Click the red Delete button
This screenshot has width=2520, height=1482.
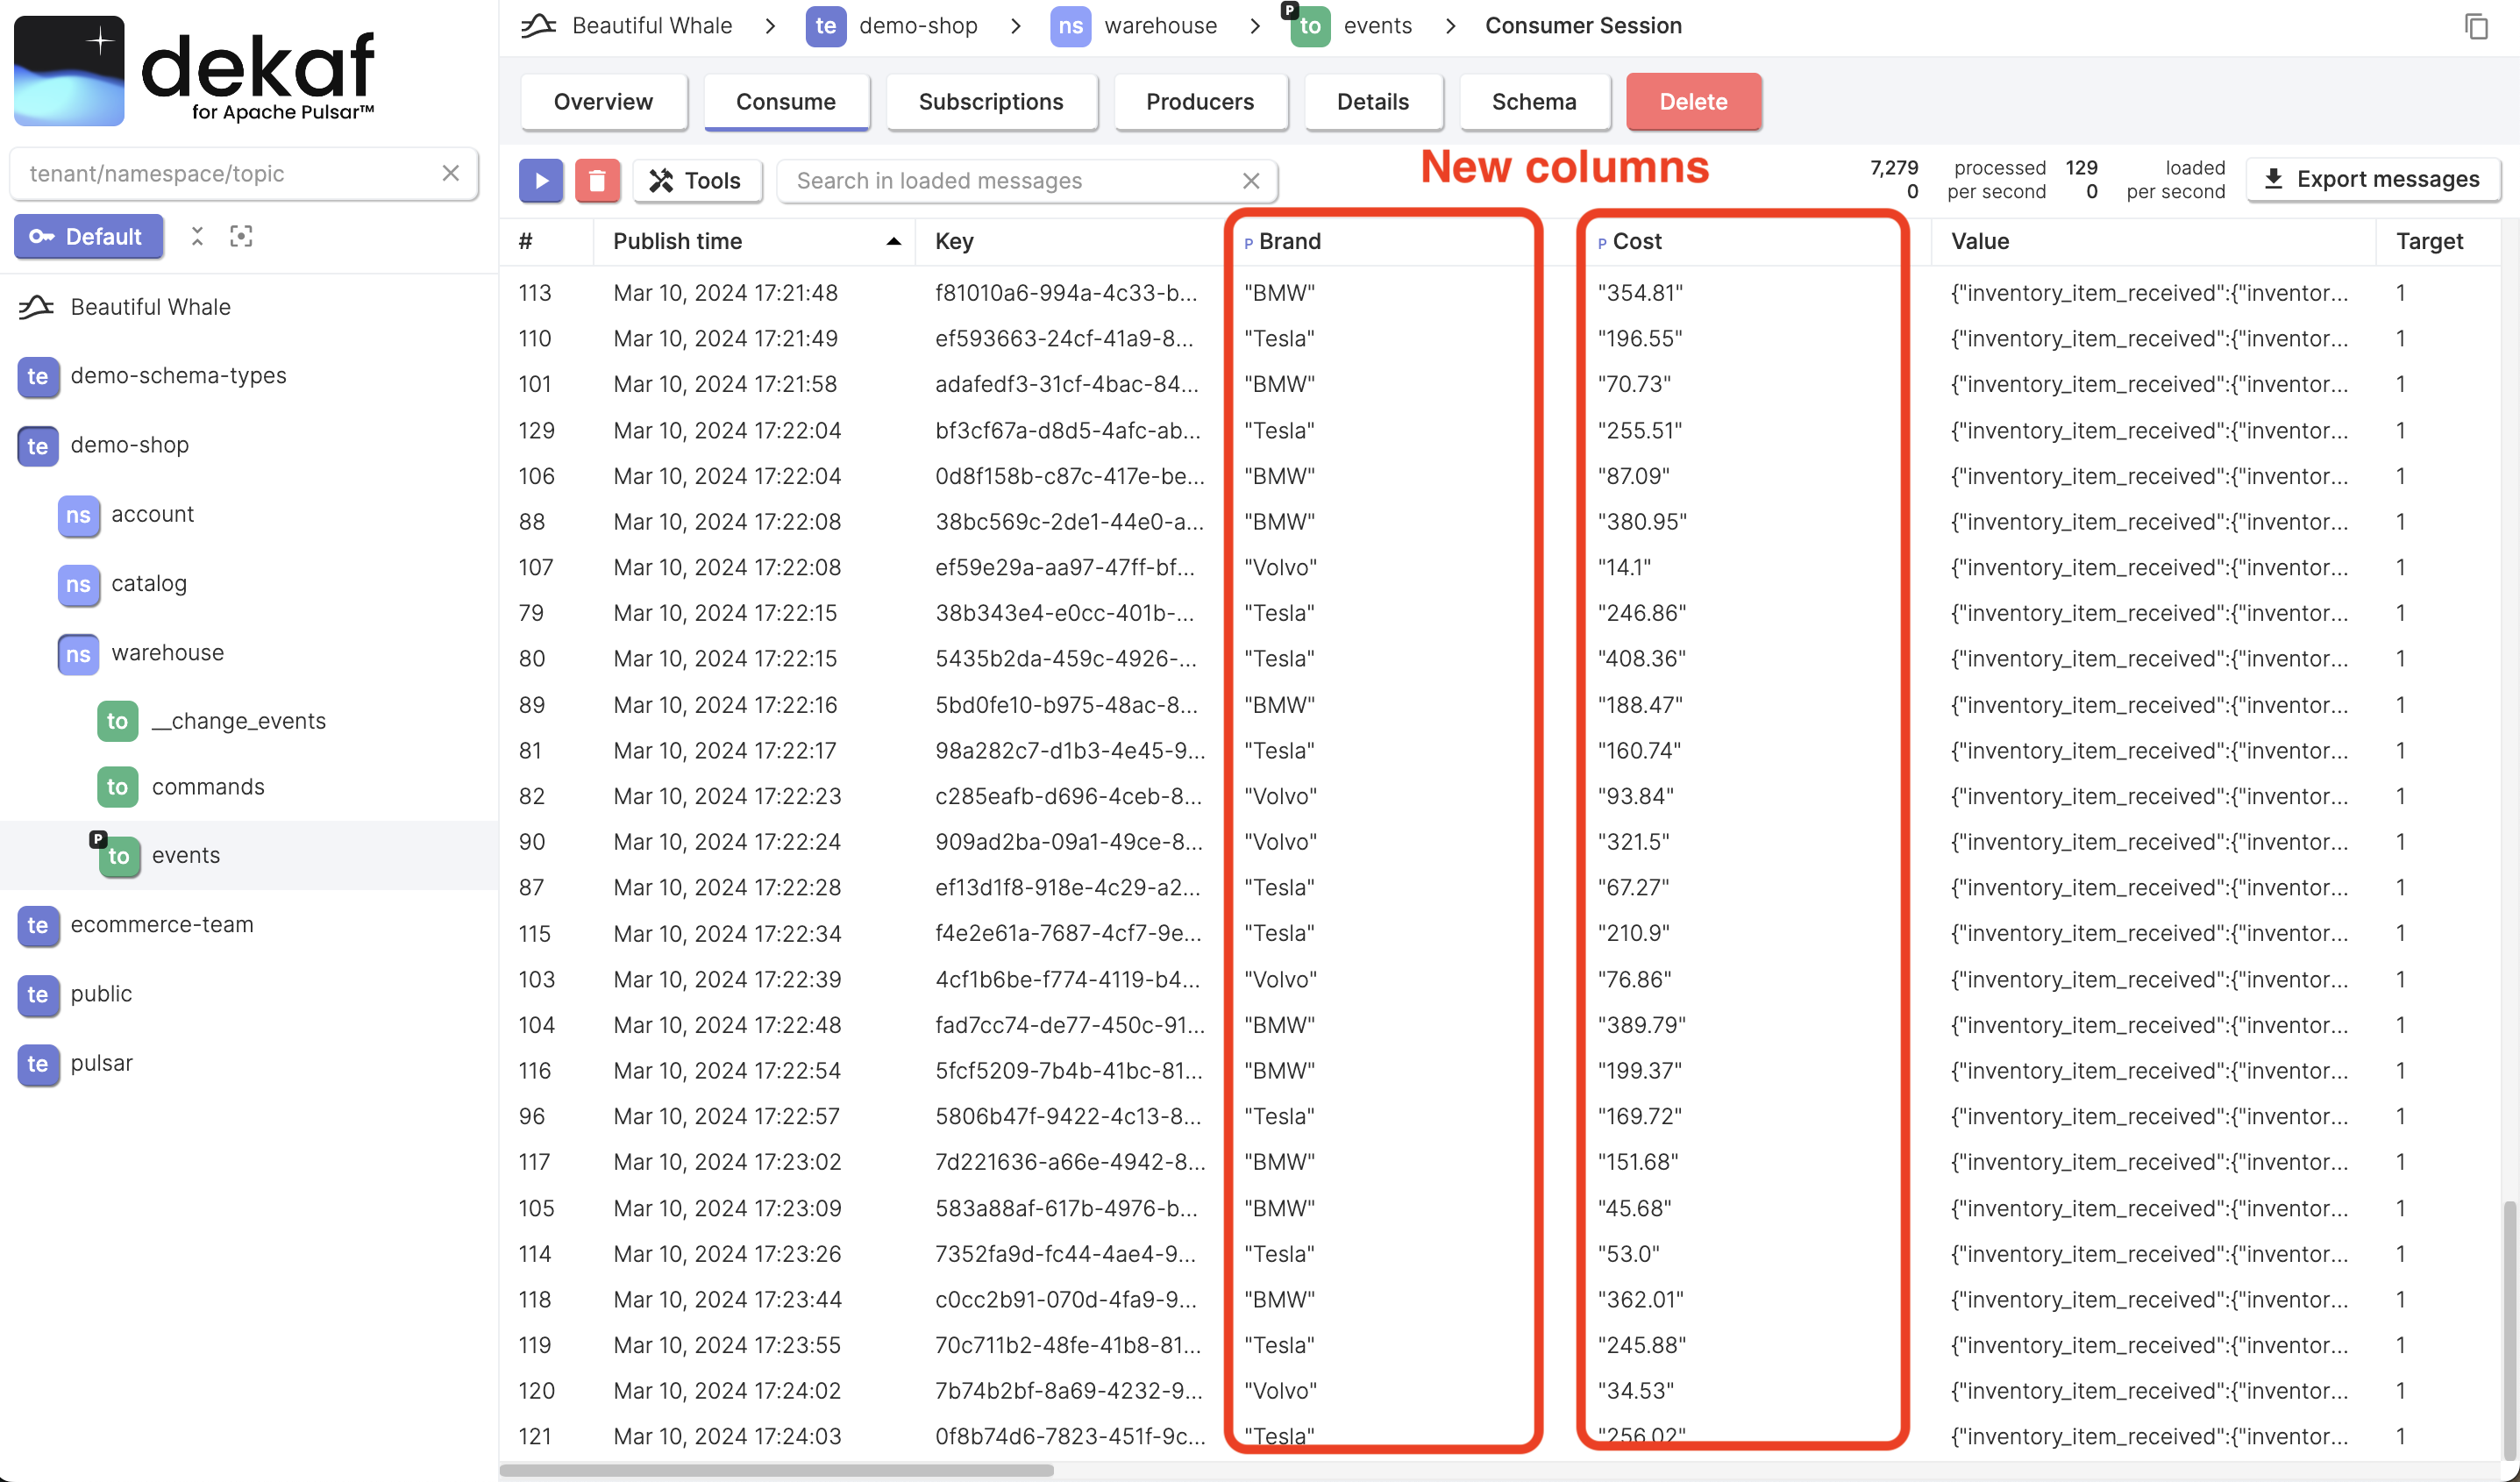pyautogui.click(x=1693, y=102)
